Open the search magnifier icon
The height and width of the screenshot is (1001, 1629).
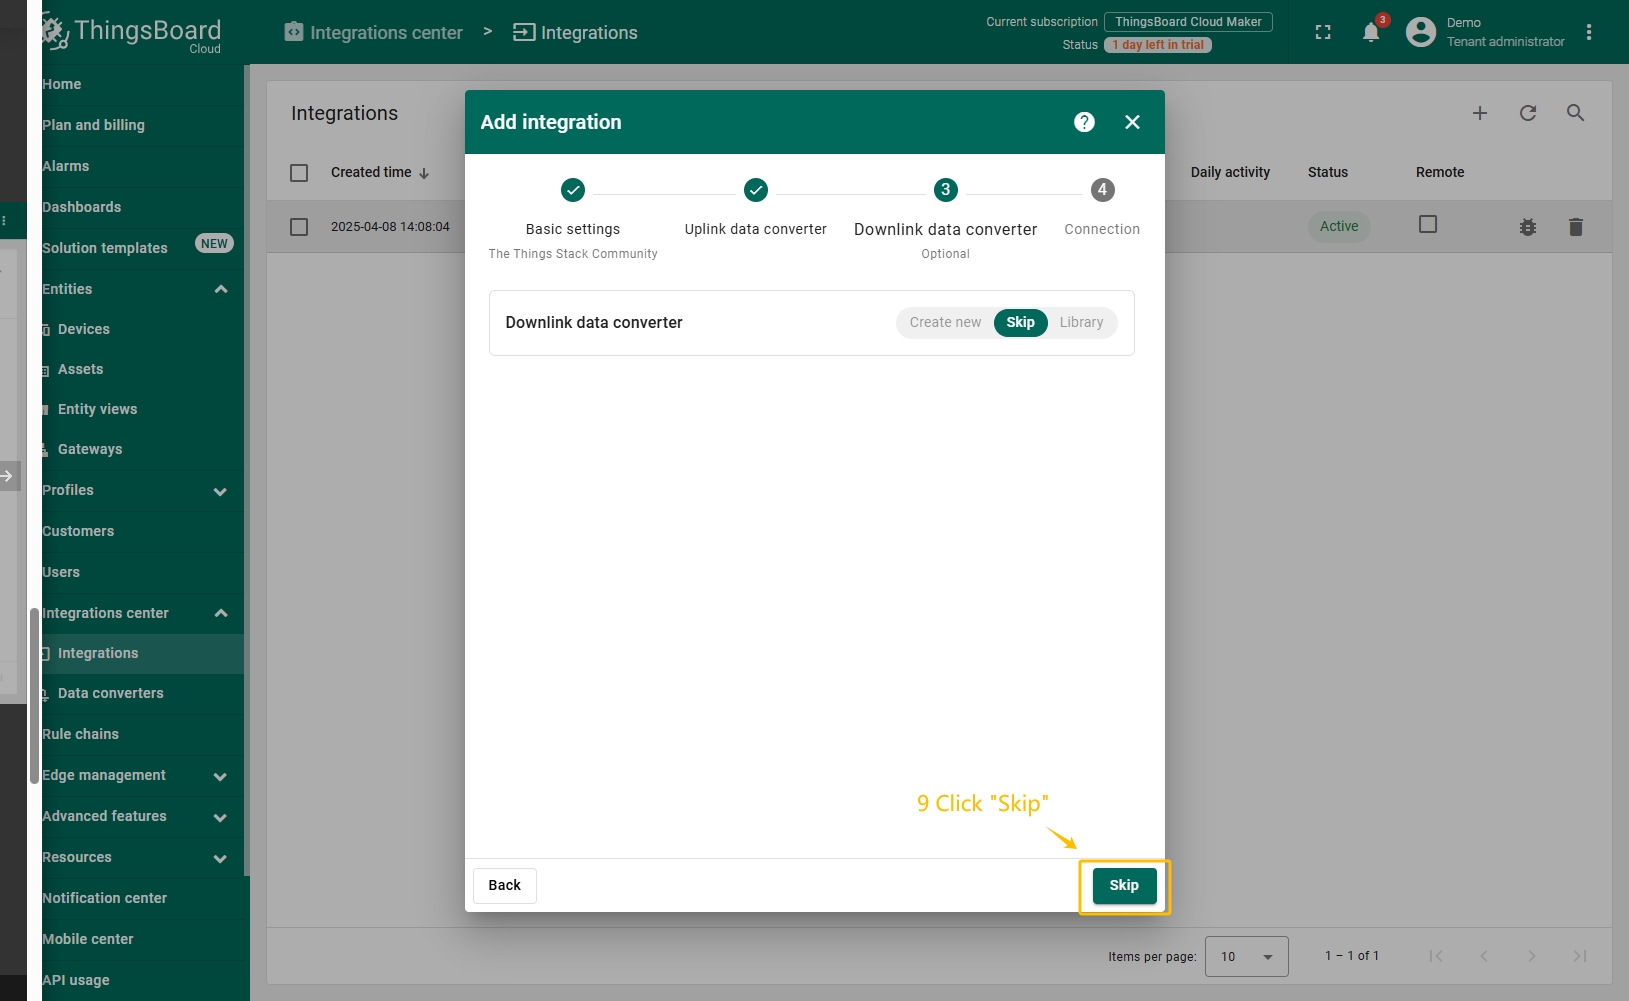(x=1575, y=113)
